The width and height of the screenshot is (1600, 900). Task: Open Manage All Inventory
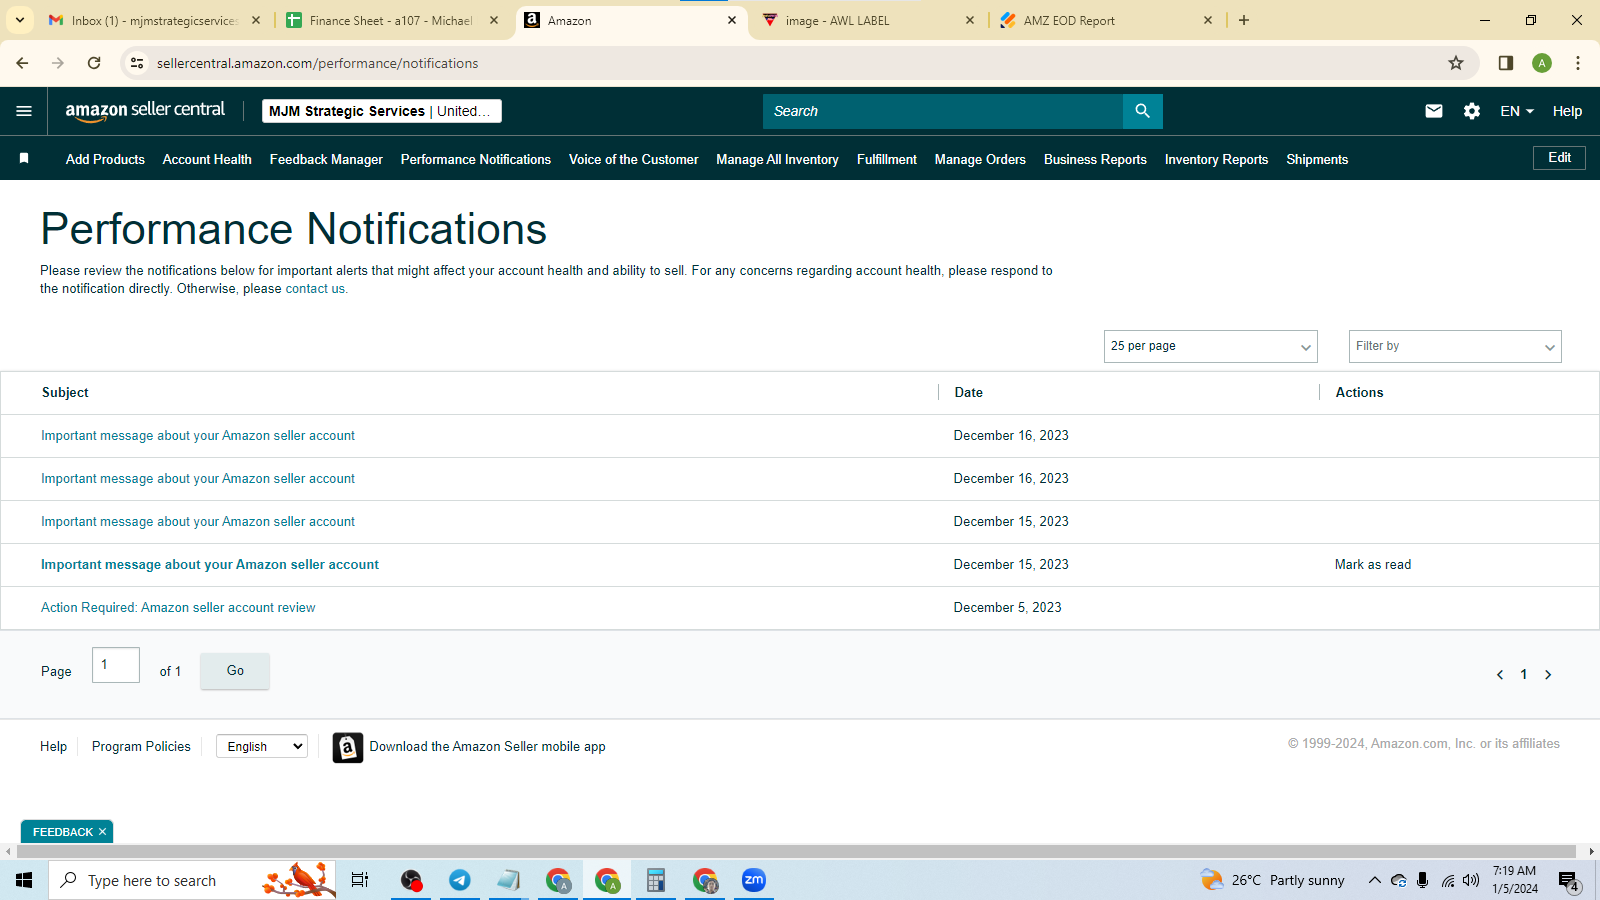point(777,159)
